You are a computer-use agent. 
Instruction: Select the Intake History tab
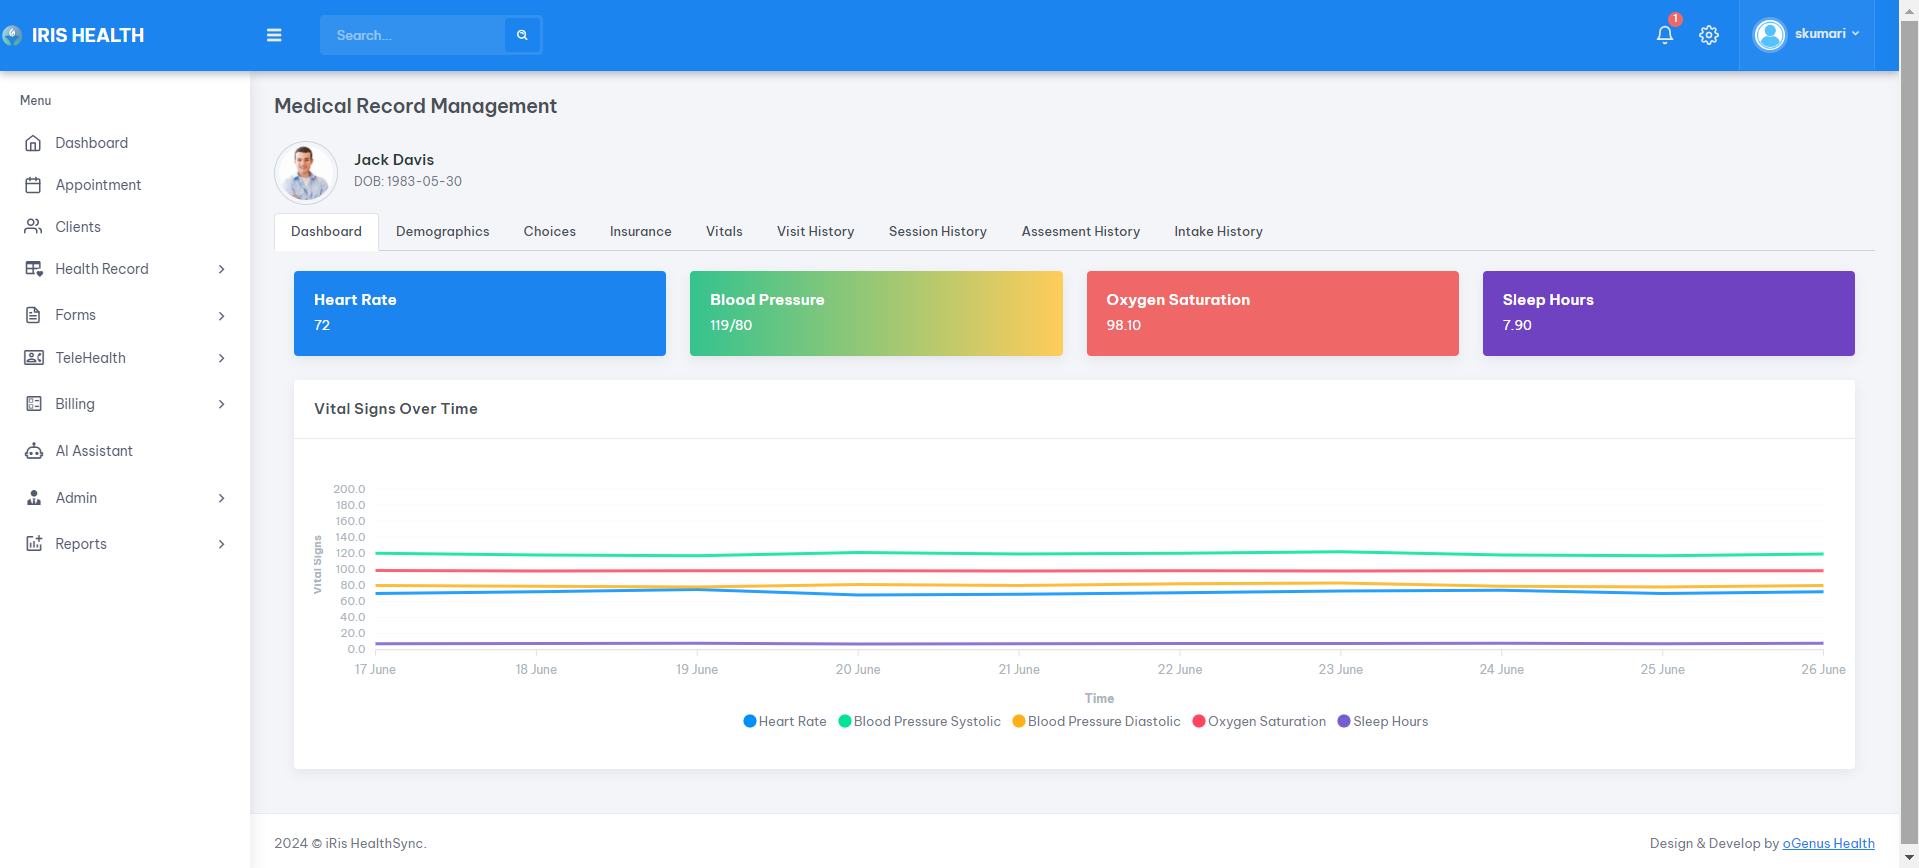pos(1218,232)
